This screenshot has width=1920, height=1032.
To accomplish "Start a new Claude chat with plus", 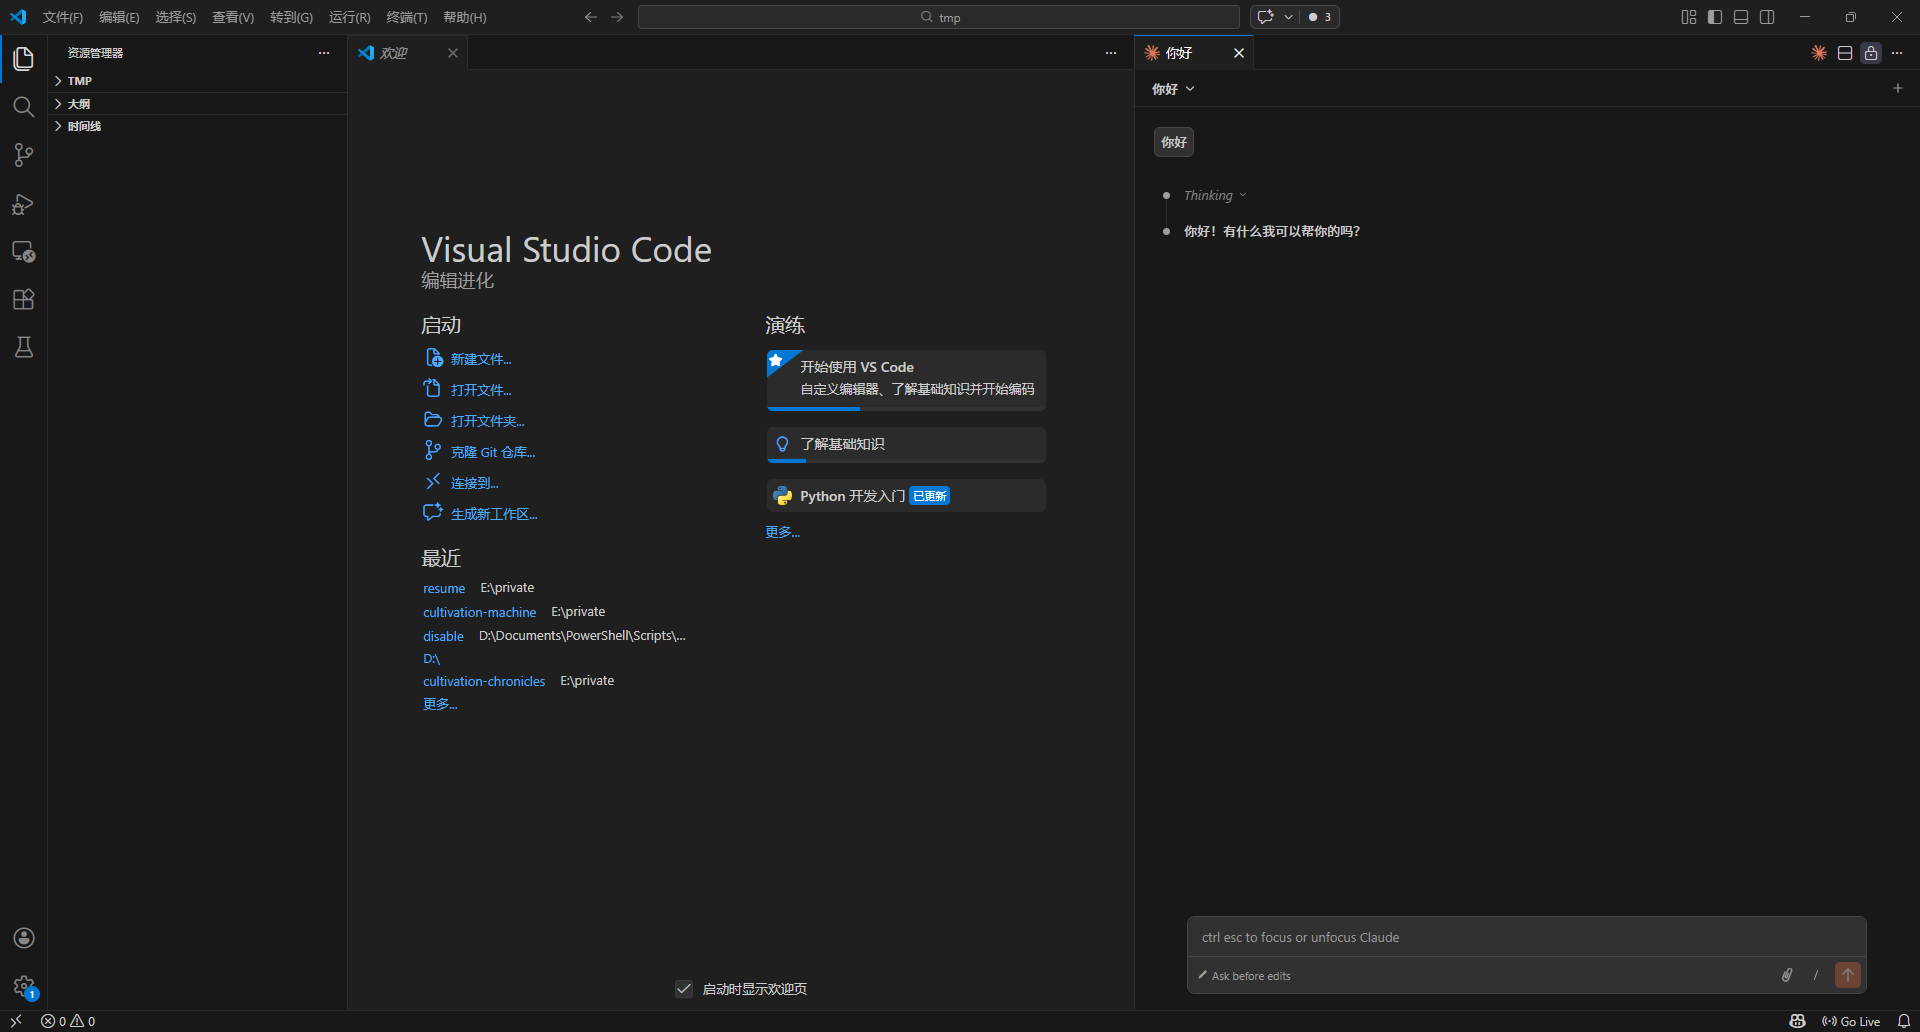I will [1898, 88].
